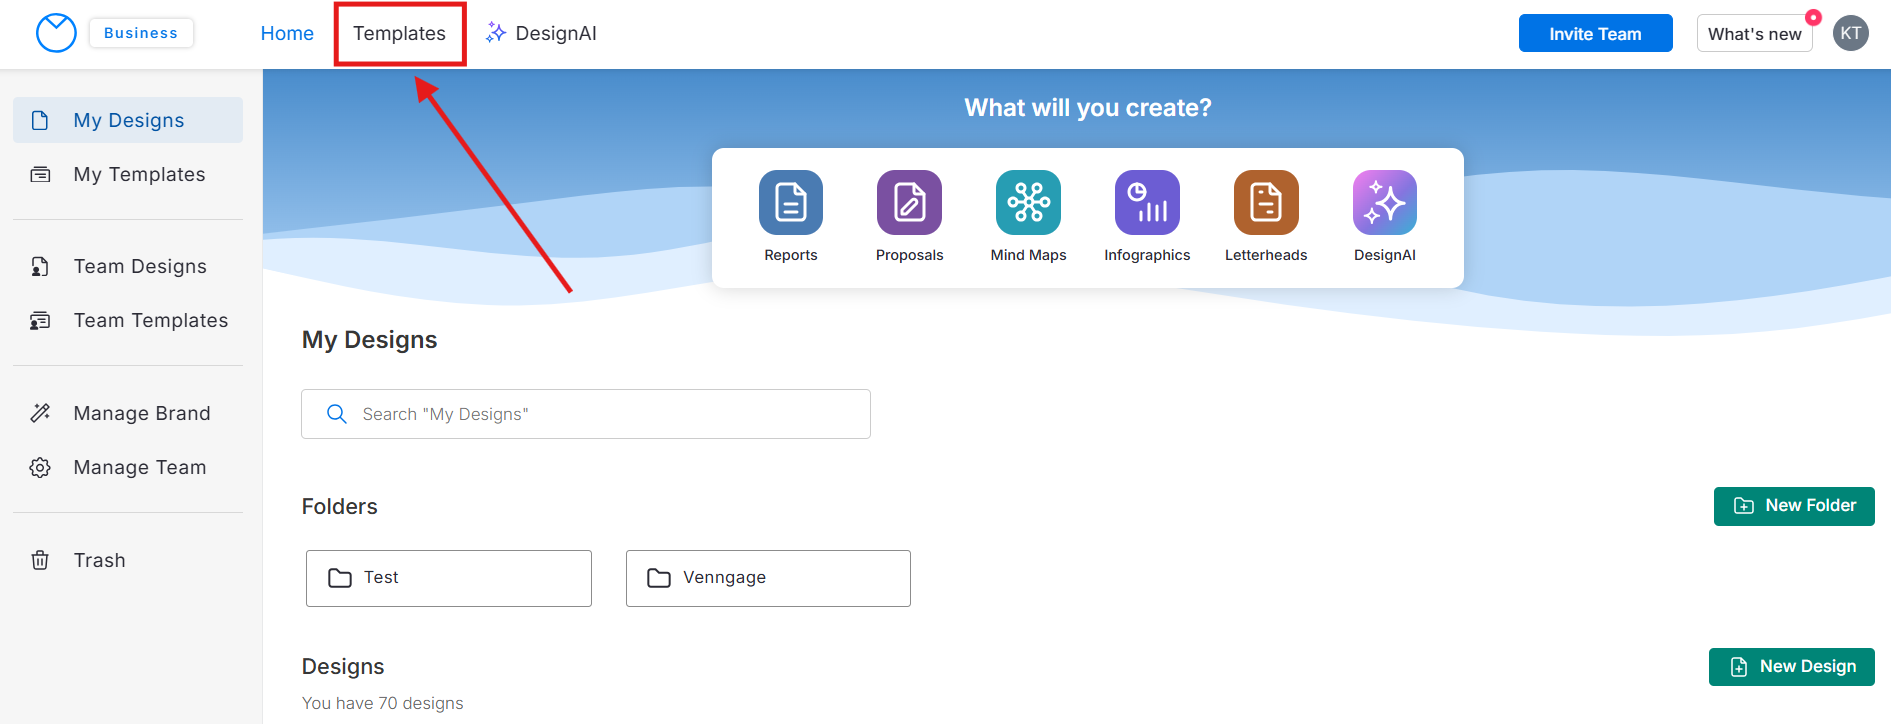Click the Invite Team button
This screenshot has width=1891, height=724.
point(1595,34)
